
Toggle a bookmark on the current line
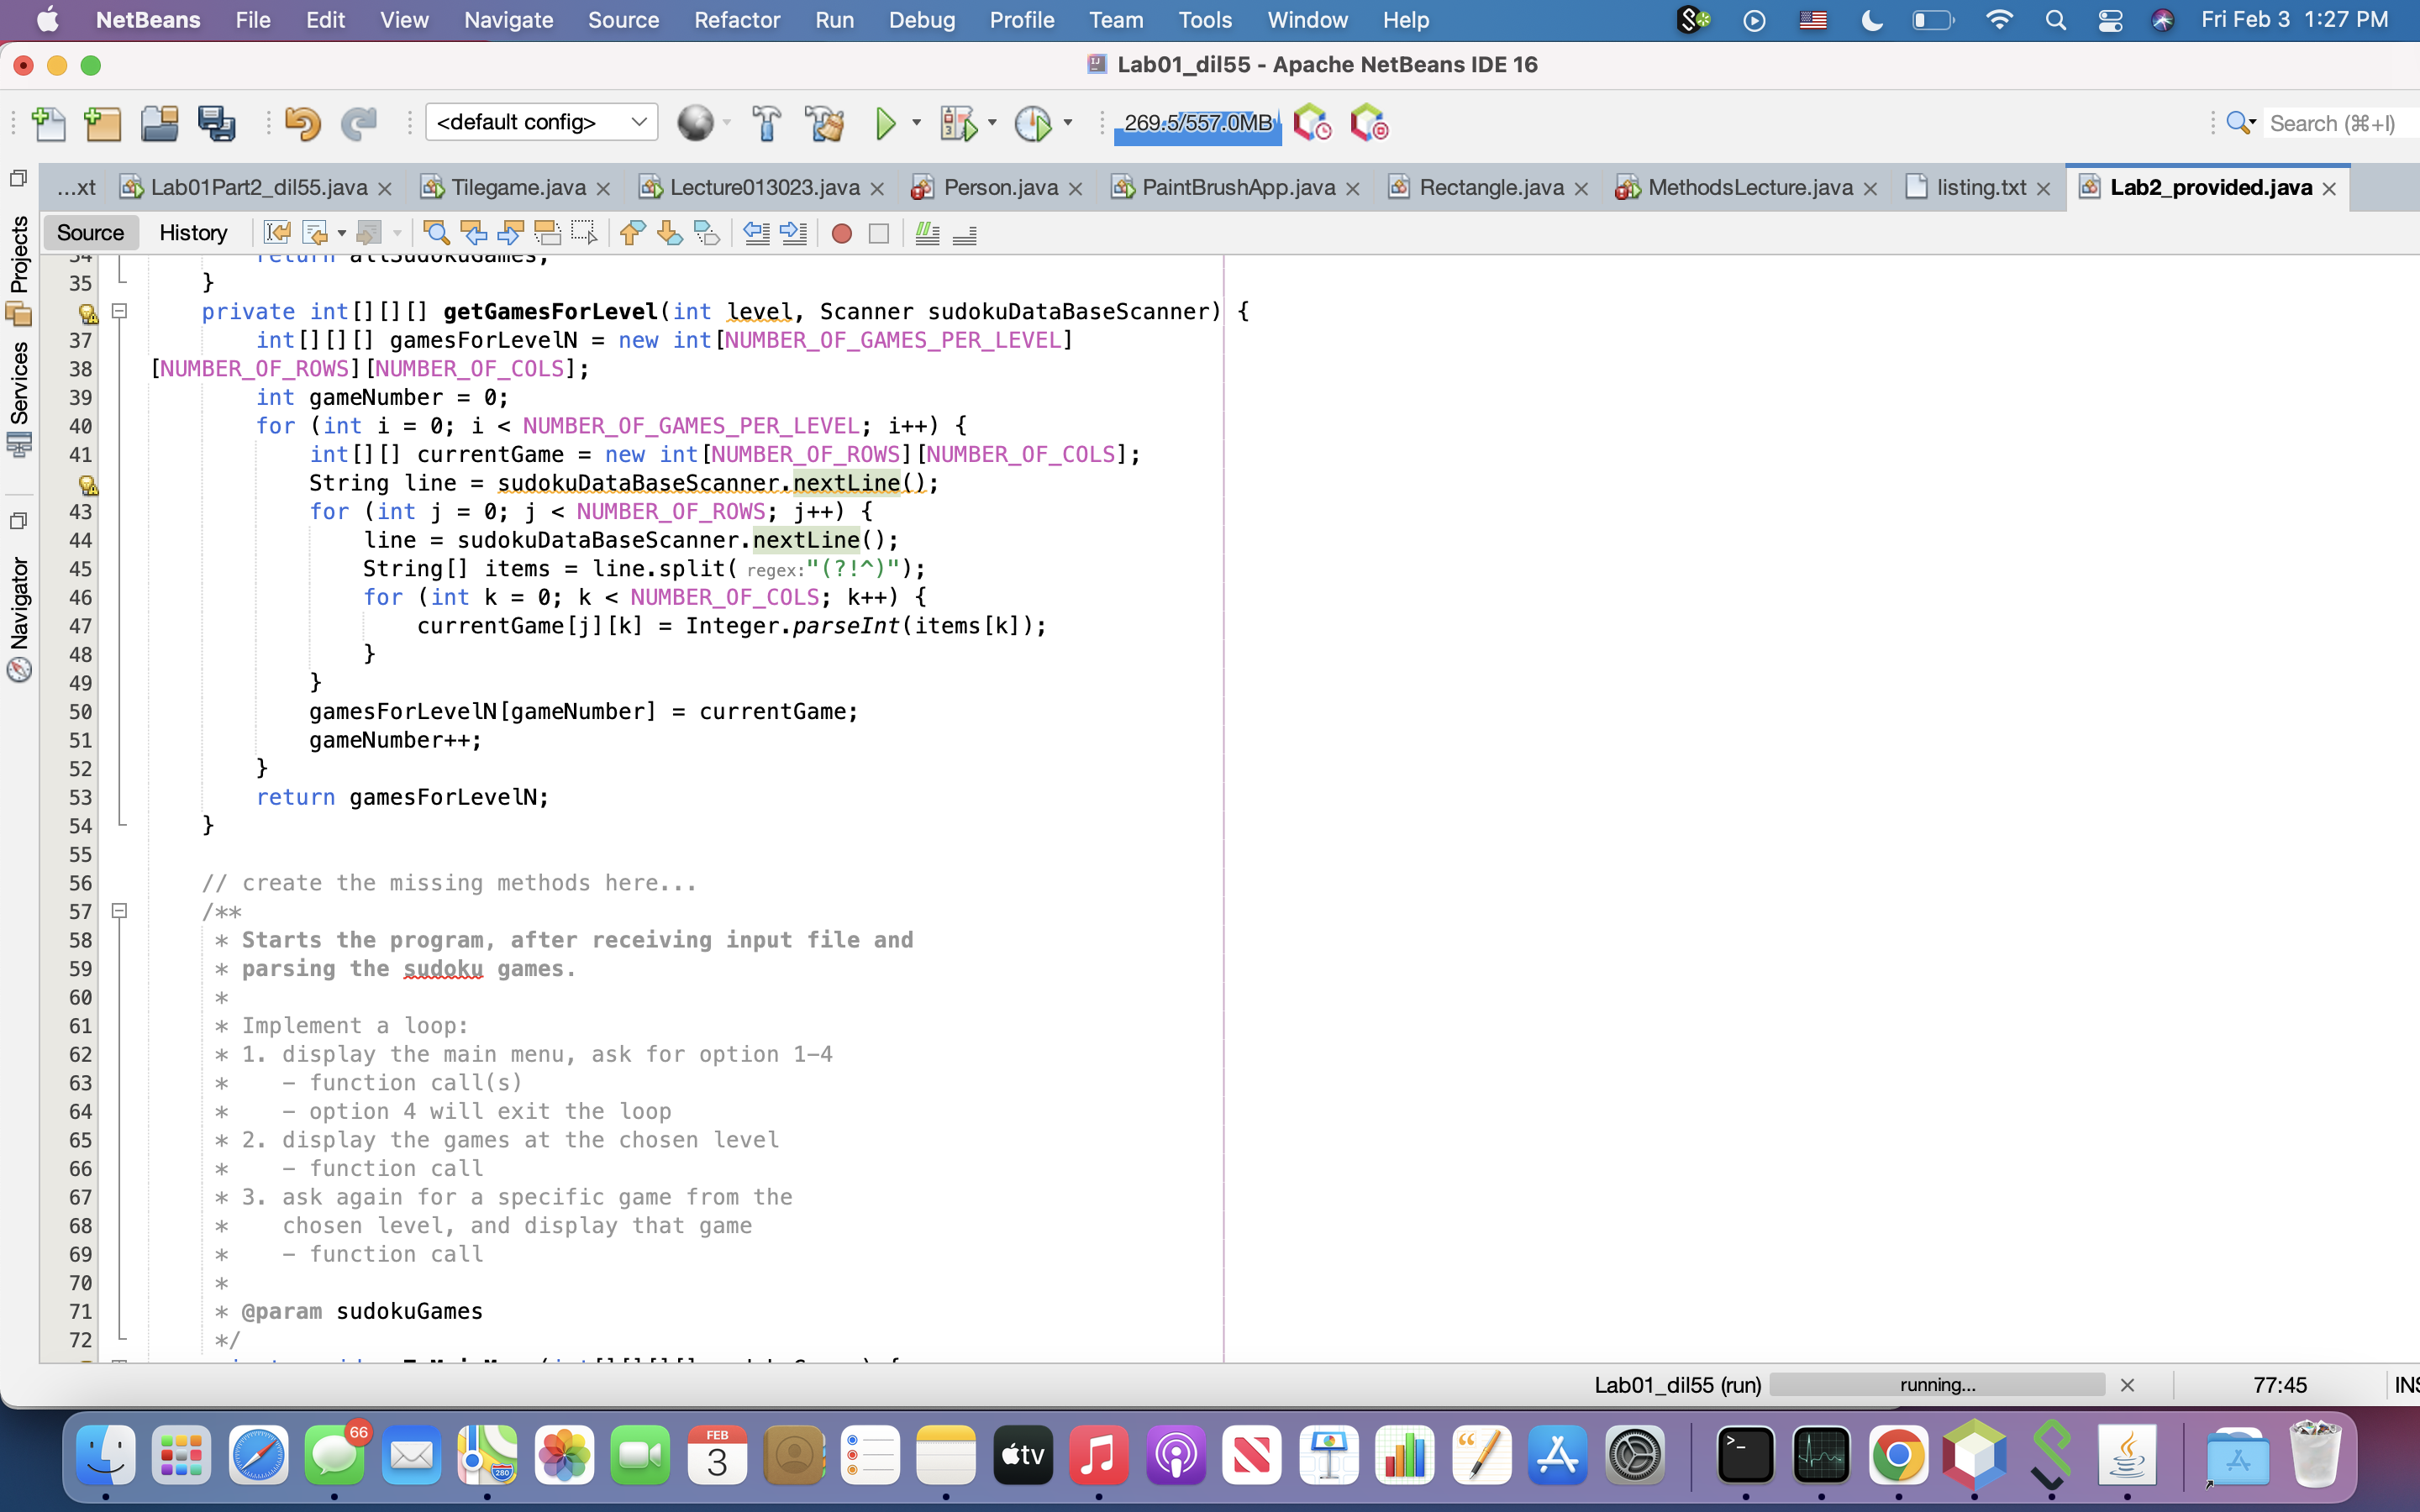click(708, 232)
